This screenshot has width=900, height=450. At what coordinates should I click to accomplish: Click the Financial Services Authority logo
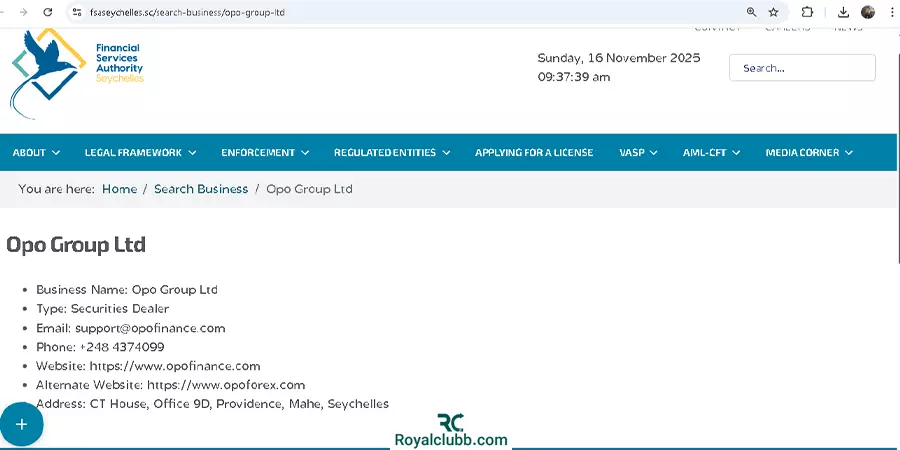coord(78,75)
